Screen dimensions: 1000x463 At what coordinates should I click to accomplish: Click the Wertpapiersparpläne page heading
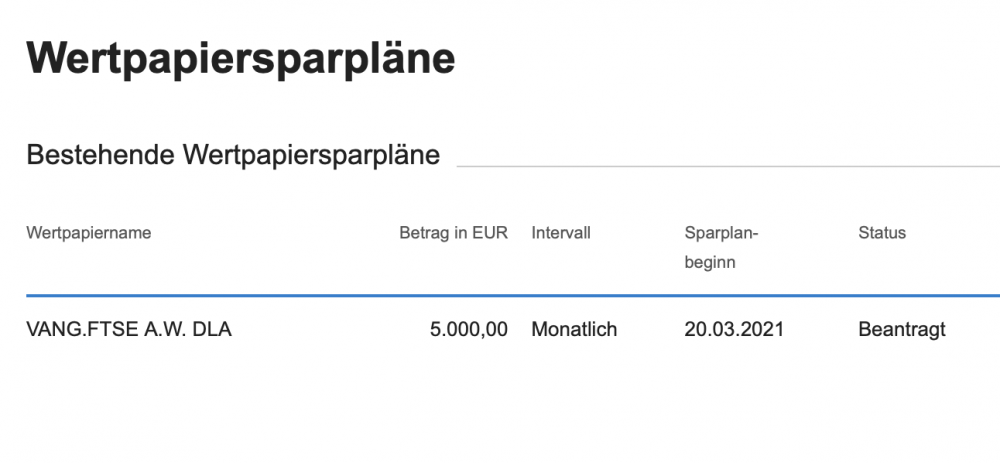[x=241, y=58]
